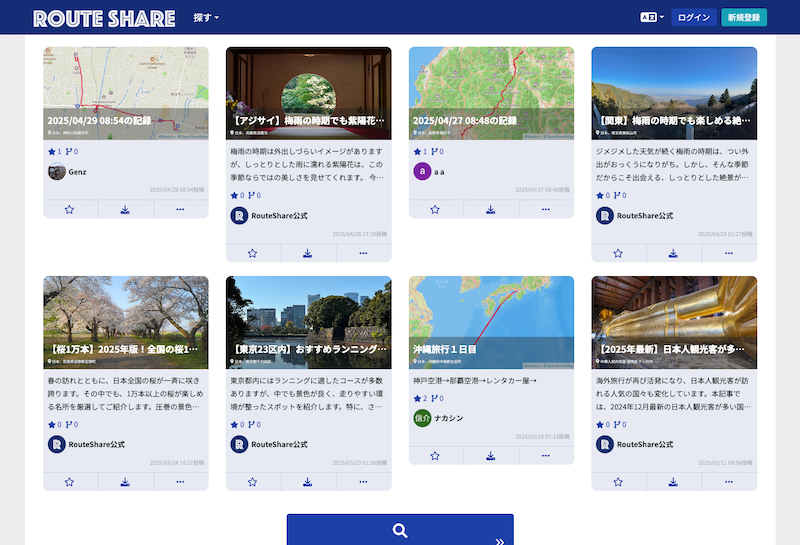The image size is (800, 545).
Task: Open user a a profile avatar
Action: pos(422,171)
